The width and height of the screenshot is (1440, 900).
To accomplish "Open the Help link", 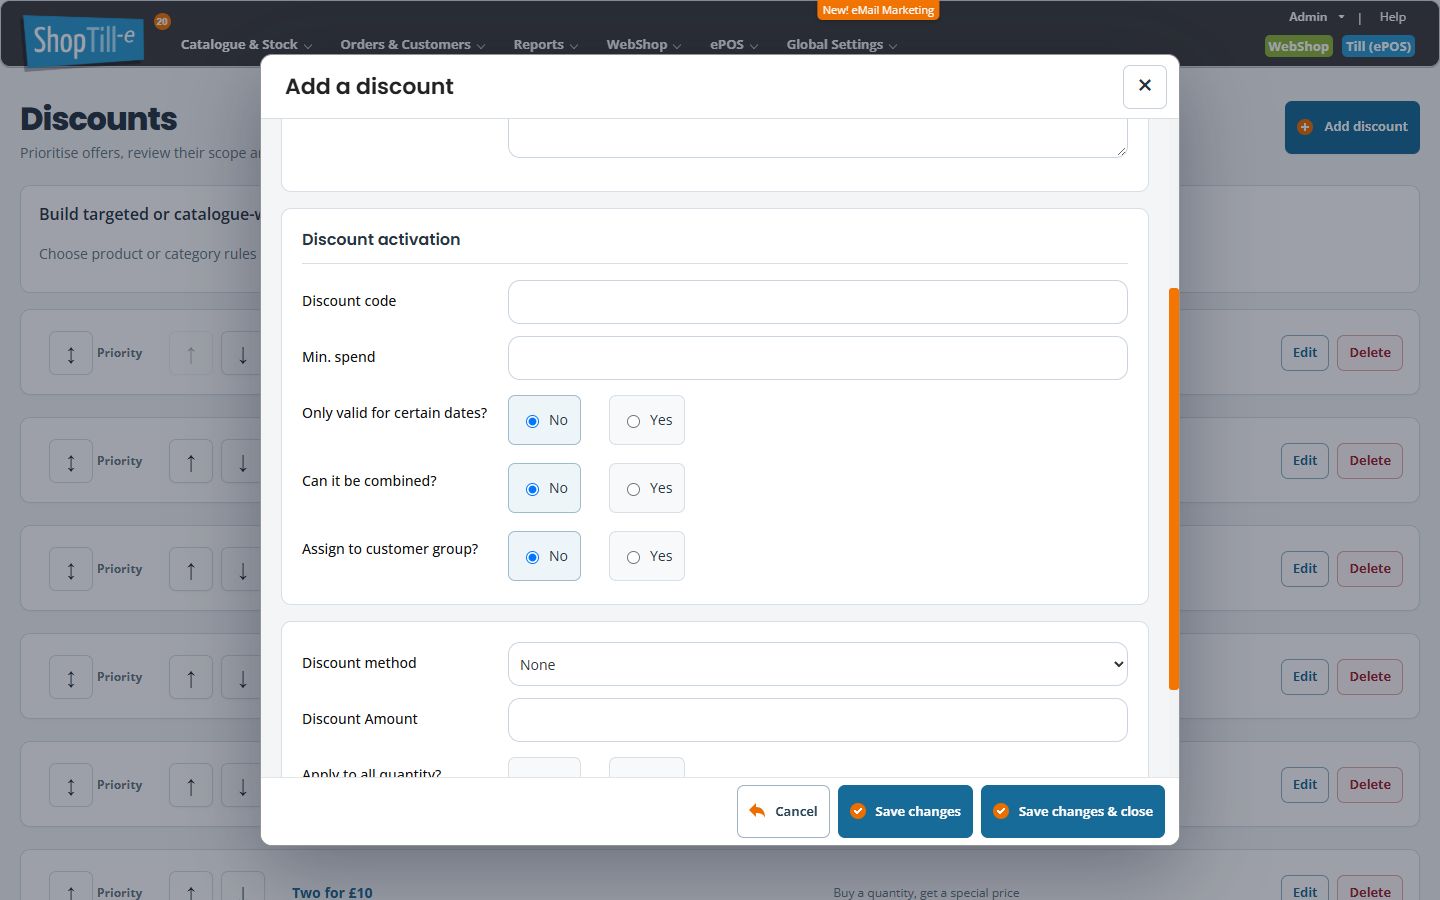I will (x=1392, y=17).
